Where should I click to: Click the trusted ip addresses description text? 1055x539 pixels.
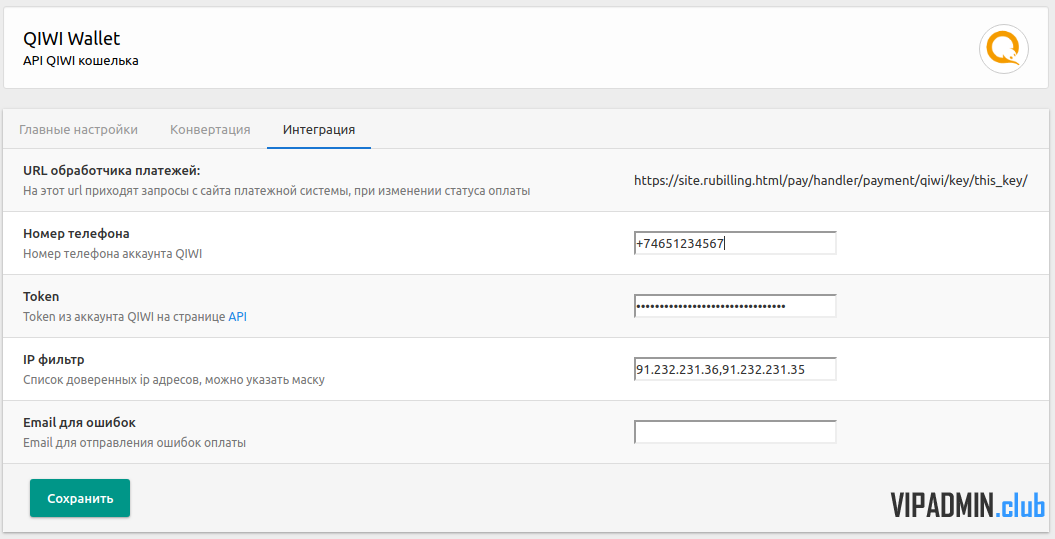pos(174,380)
